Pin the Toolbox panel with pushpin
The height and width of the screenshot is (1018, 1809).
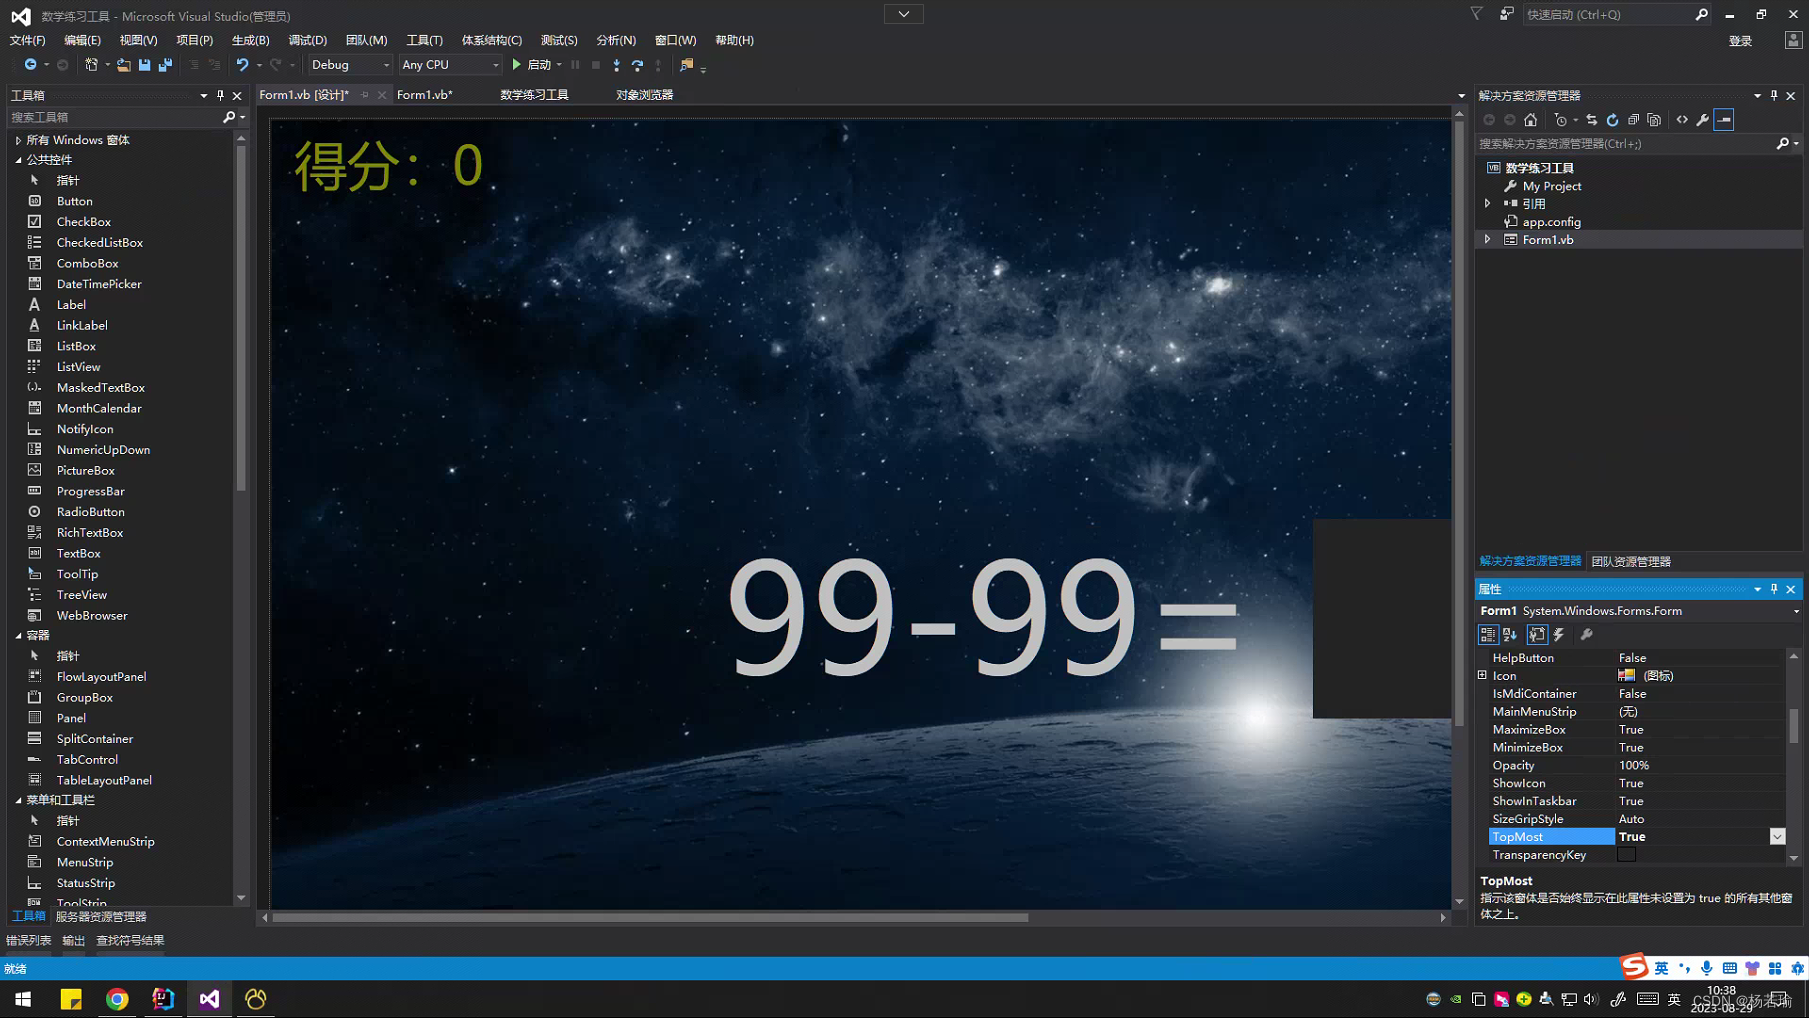[x=220, y=96]
